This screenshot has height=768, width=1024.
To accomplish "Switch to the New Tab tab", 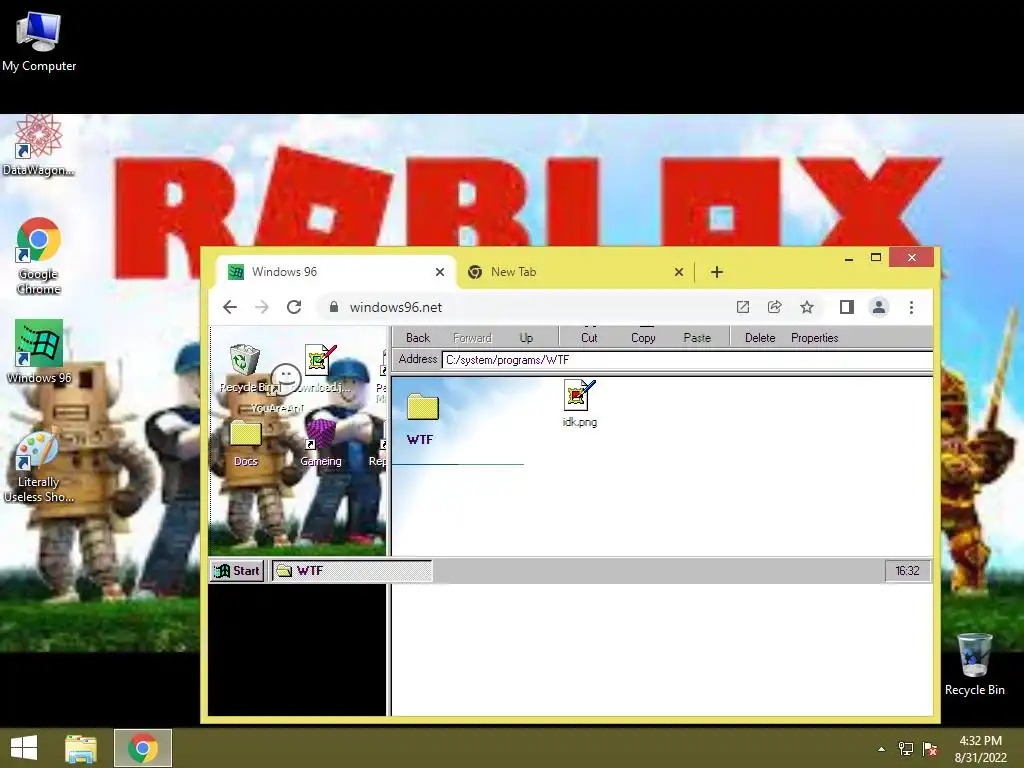I will tap(576, 272).
